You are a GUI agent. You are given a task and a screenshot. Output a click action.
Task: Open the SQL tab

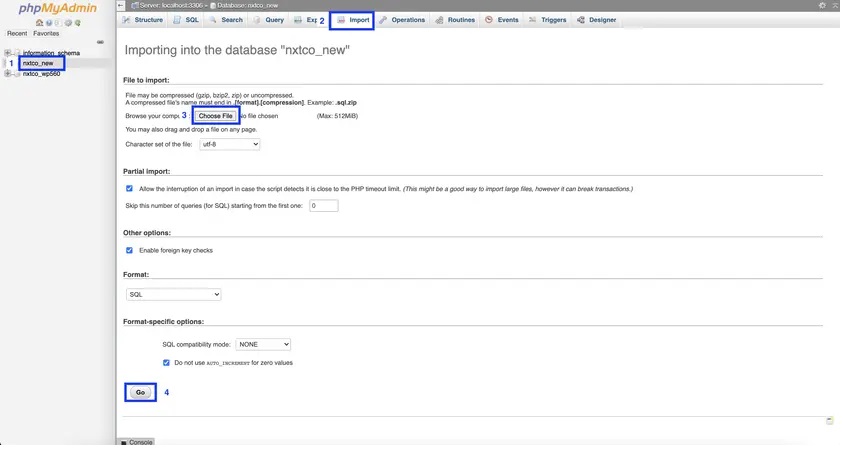[186, 20]
